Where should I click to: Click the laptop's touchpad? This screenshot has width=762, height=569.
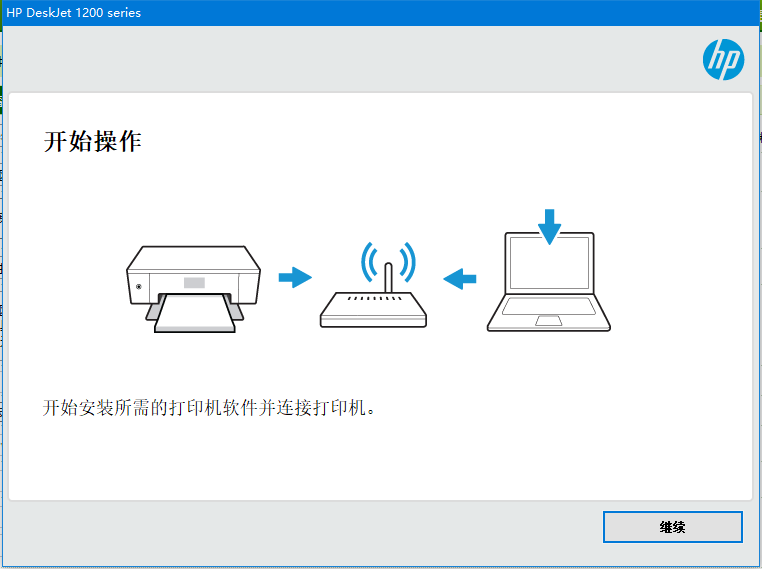click(549, 321)
